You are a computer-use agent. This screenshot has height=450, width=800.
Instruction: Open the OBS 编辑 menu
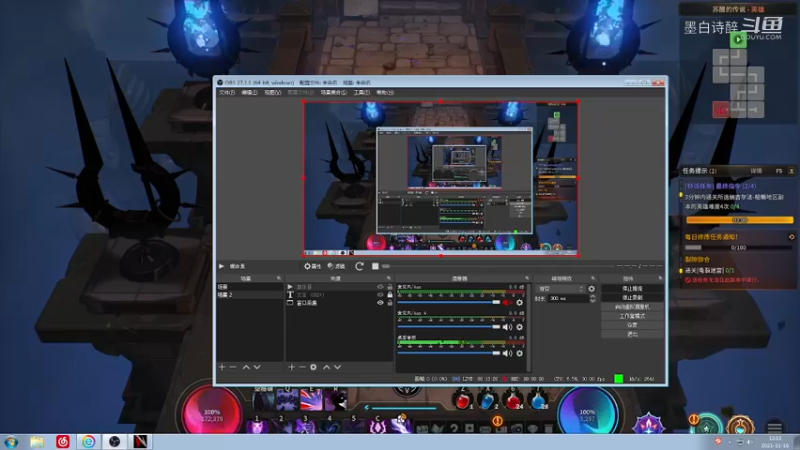click(249, 92)
